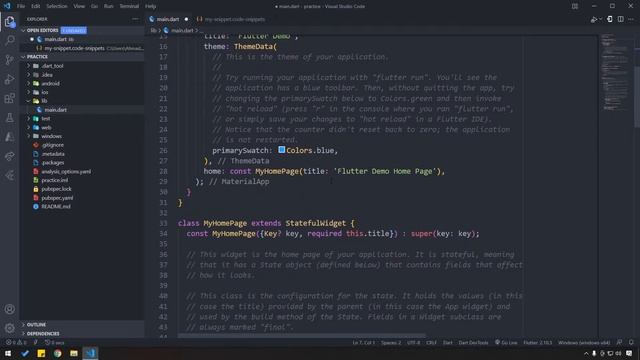The image size is (640, 360).
Task: Click the Split Editor icon
Action: pyautogui.click(x=620, y=19)
